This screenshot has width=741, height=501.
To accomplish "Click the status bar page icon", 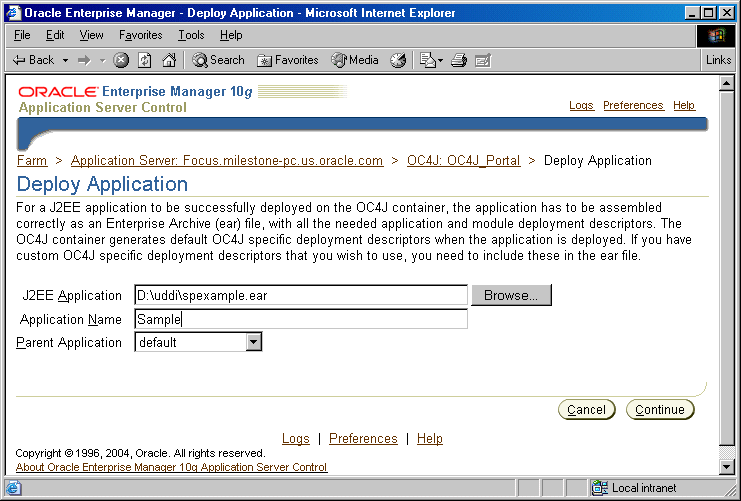I will click(13, 487).
